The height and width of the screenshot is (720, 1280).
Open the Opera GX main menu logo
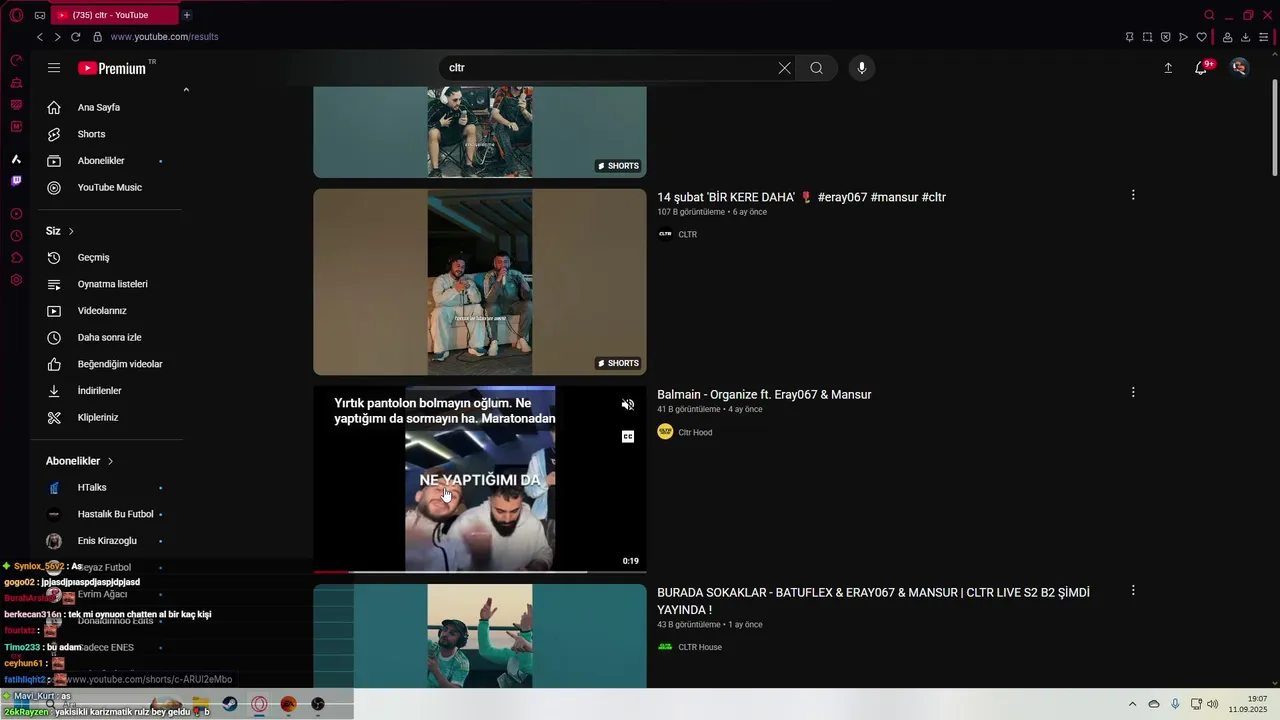(x=16, y=15)
